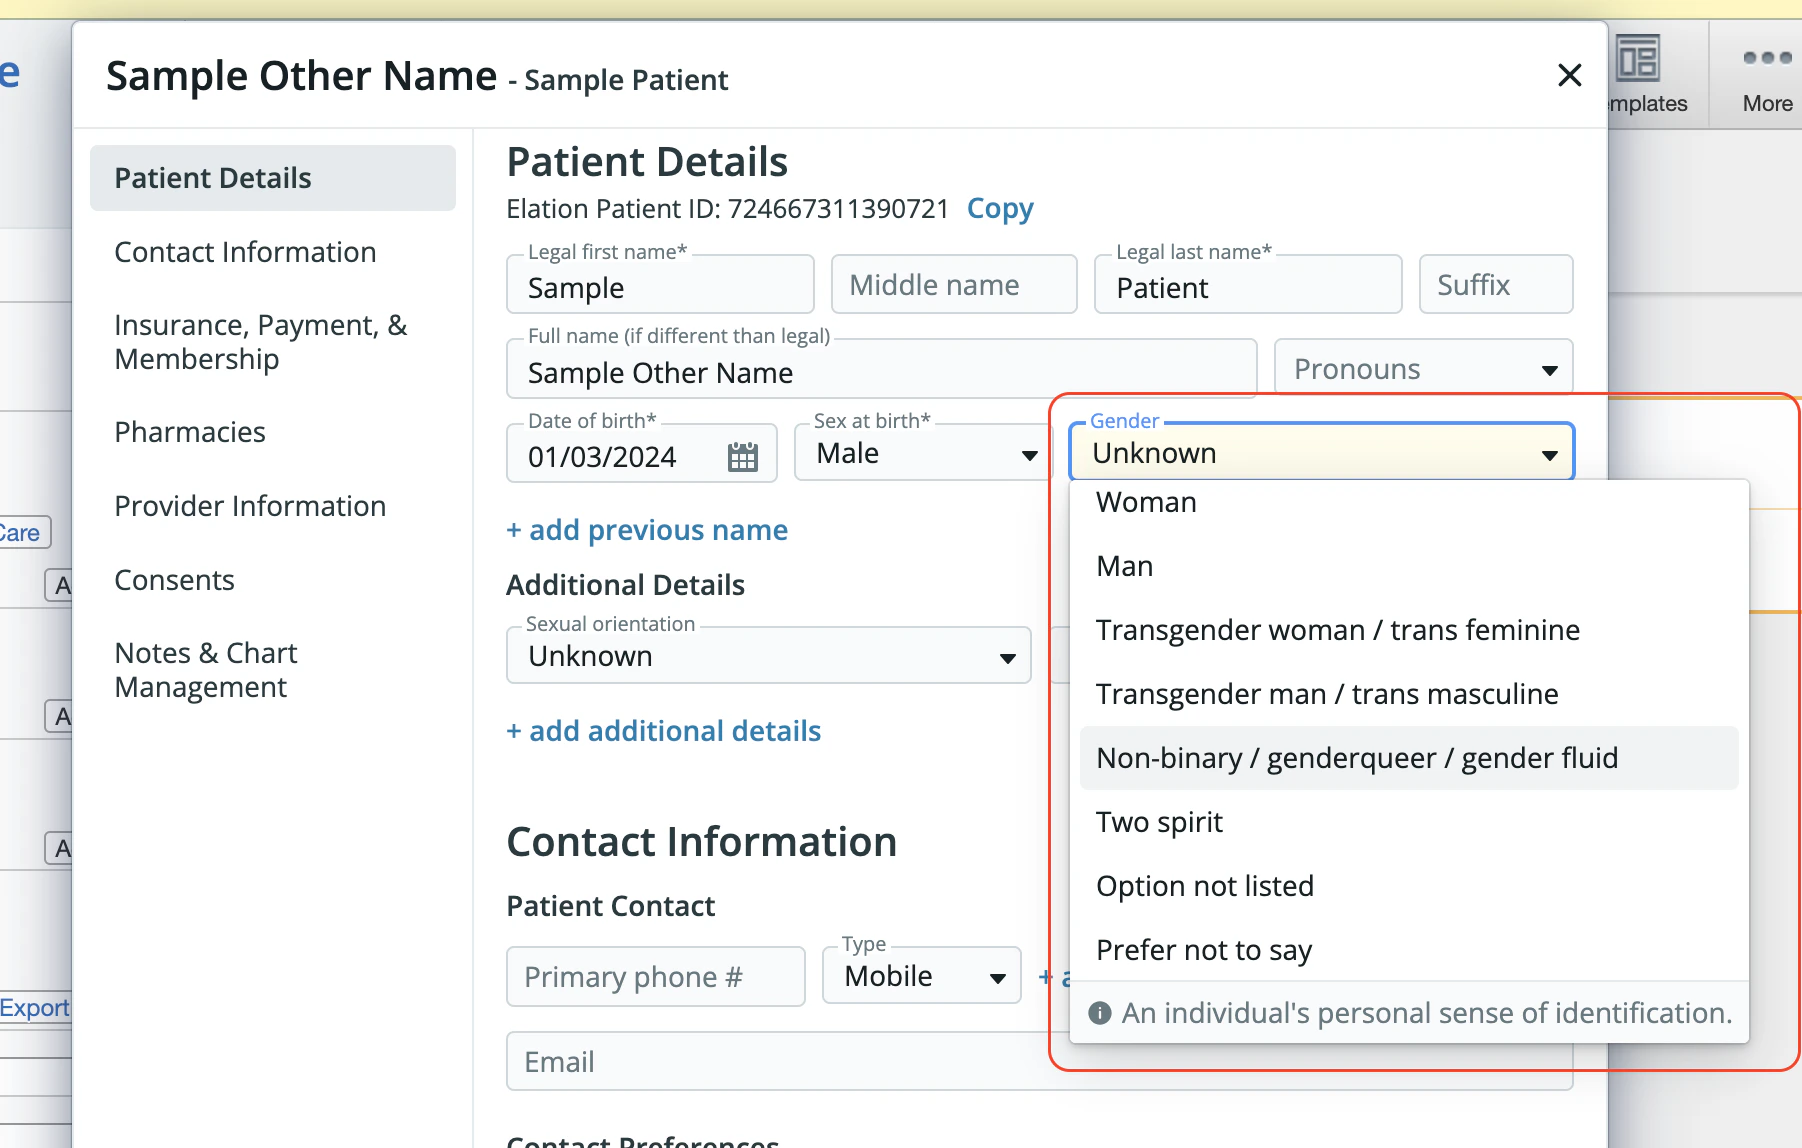This screenshot has height=1148, width=1802.
Task: Edit the Legal first name field
Action: coord(660,284)
